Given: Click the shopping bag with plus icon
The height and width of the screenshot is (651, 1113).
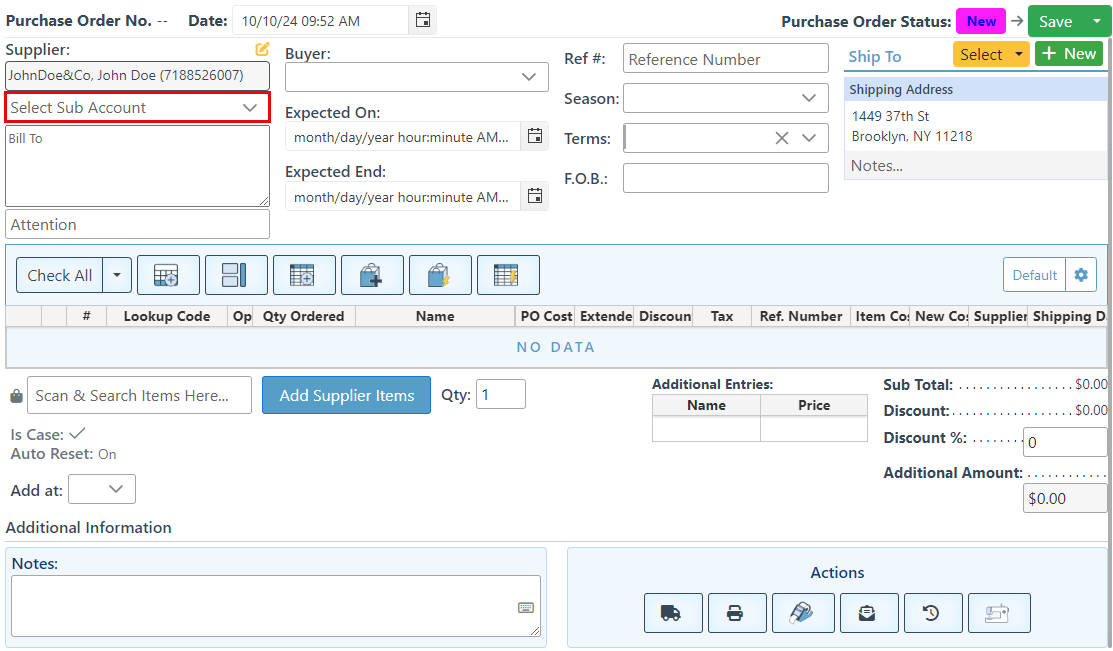Looking at the screenshot, I should (372, 275).
